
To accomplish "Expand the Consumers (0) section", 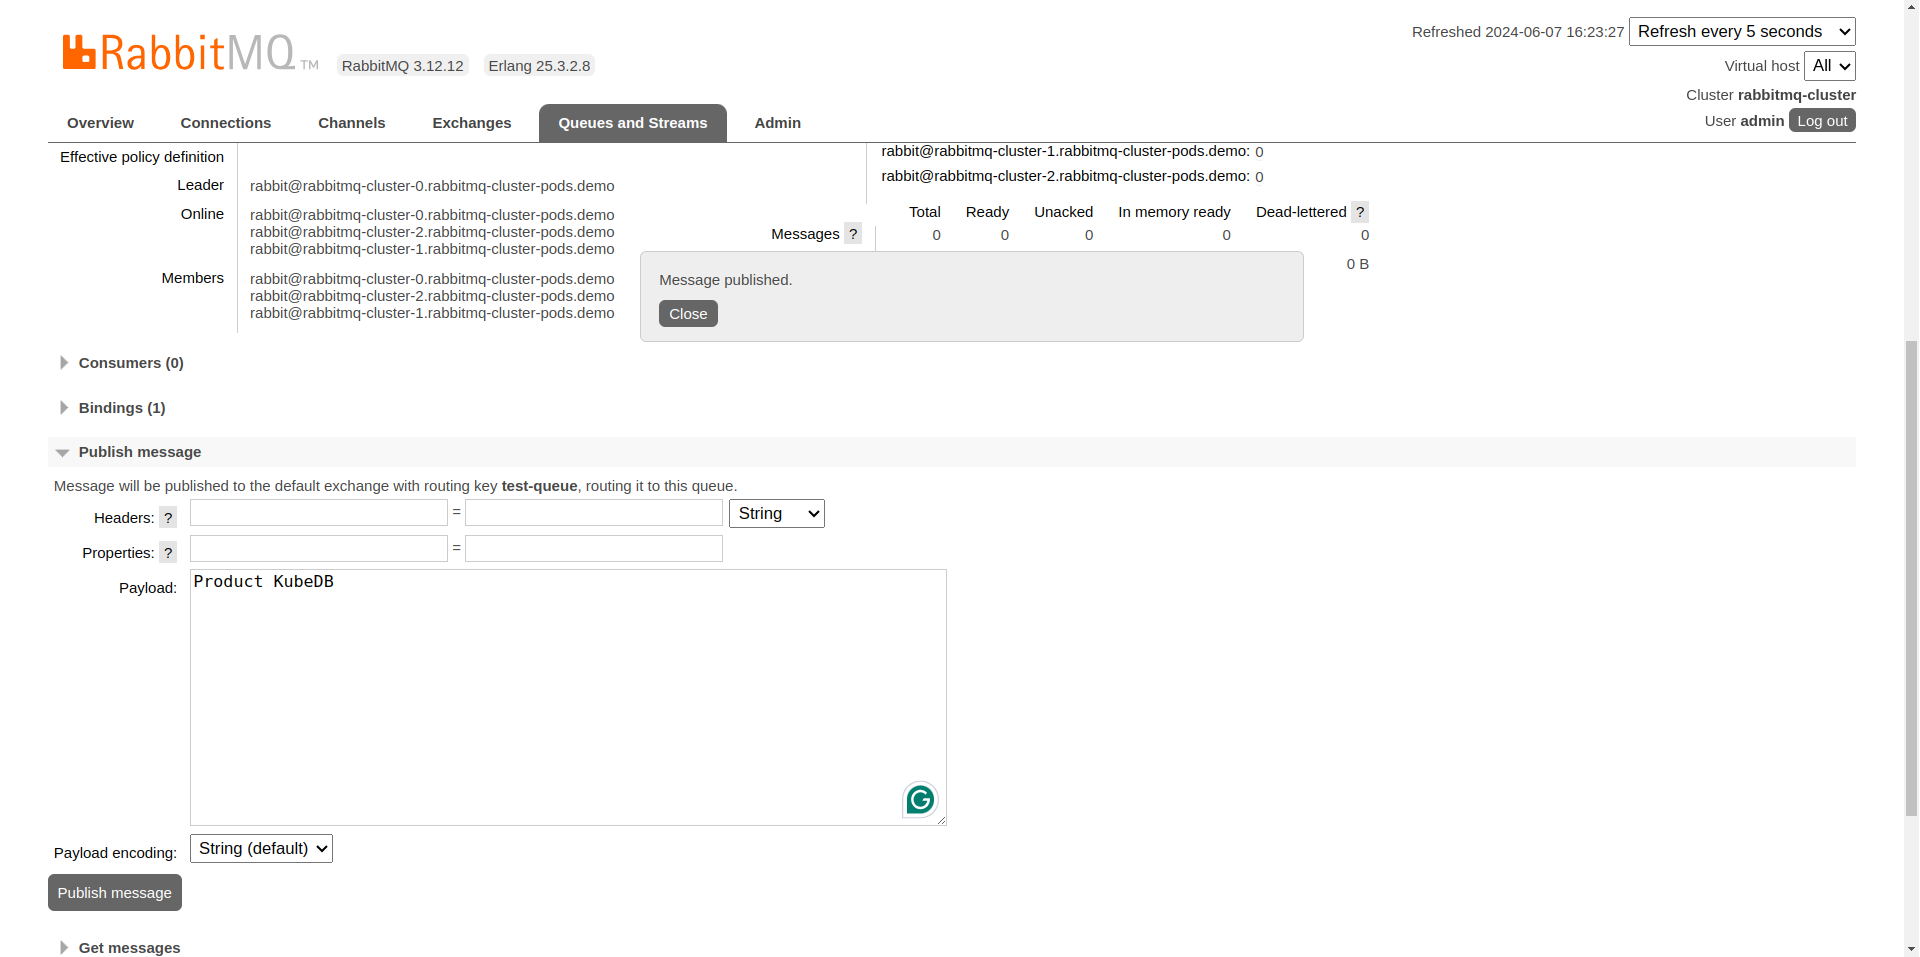I will pyautogui.click(x=130, y=363).
